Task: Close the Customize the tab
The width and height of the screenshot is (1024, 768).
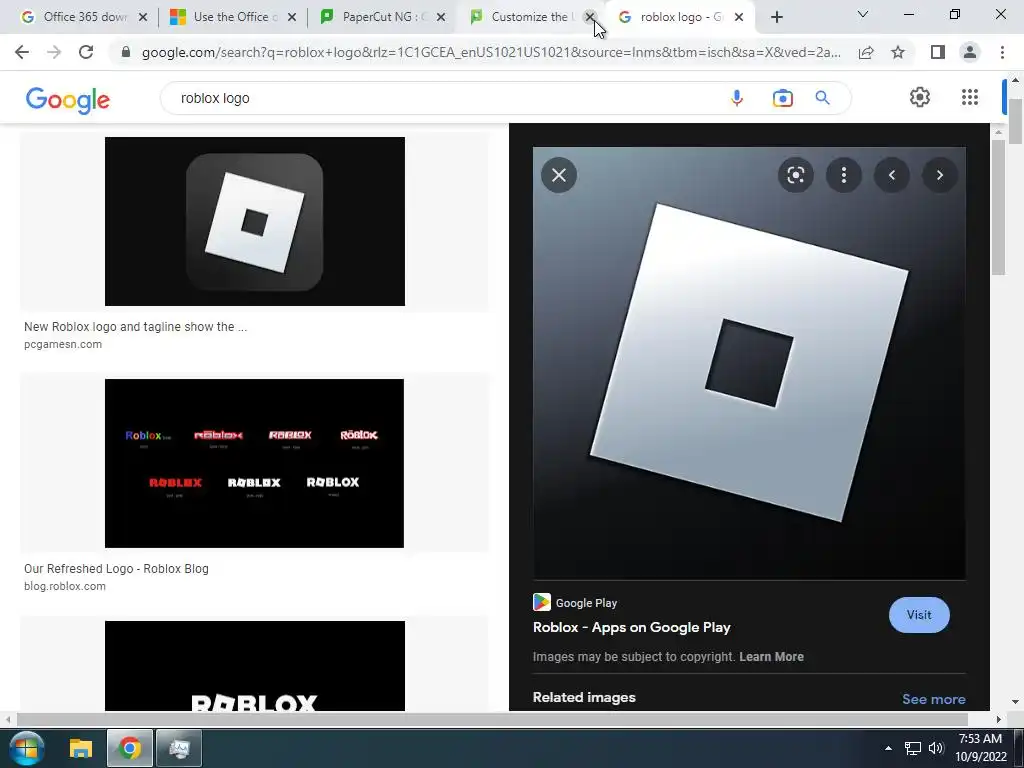Action: click(590, 17)
